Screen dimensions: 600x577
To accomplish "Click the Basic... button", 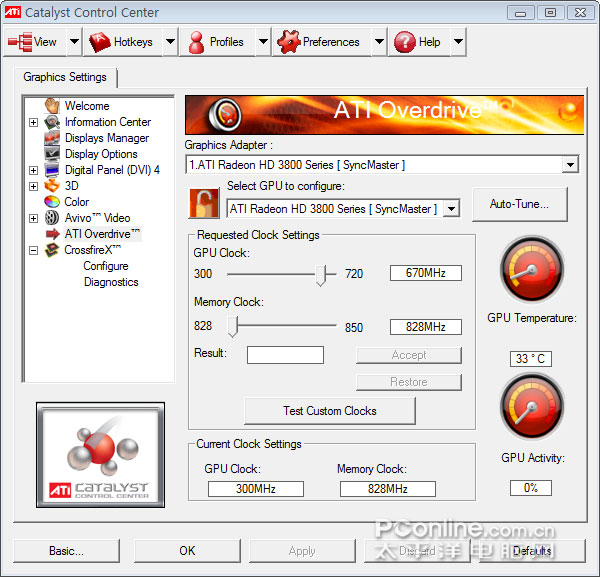I will tap(66, 551).
